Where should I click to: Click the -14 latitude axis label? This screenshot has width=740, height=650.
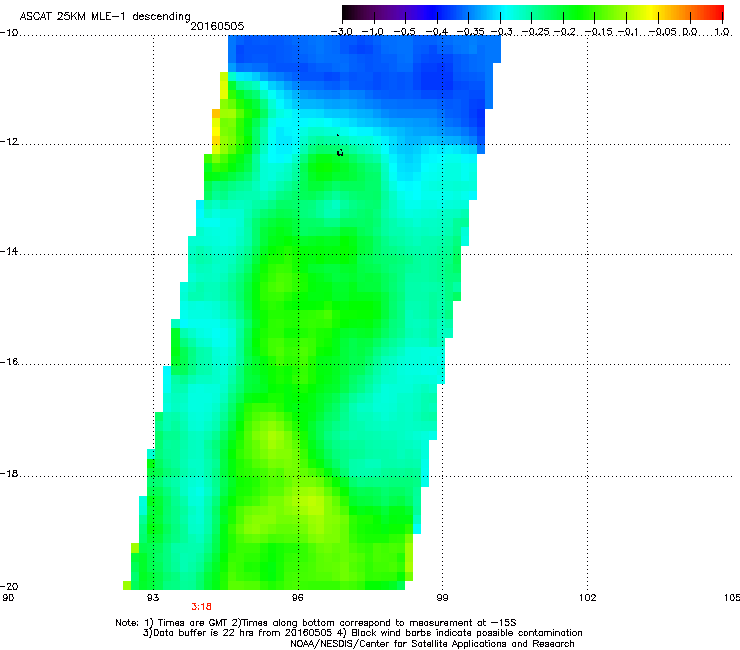[9, 252]
